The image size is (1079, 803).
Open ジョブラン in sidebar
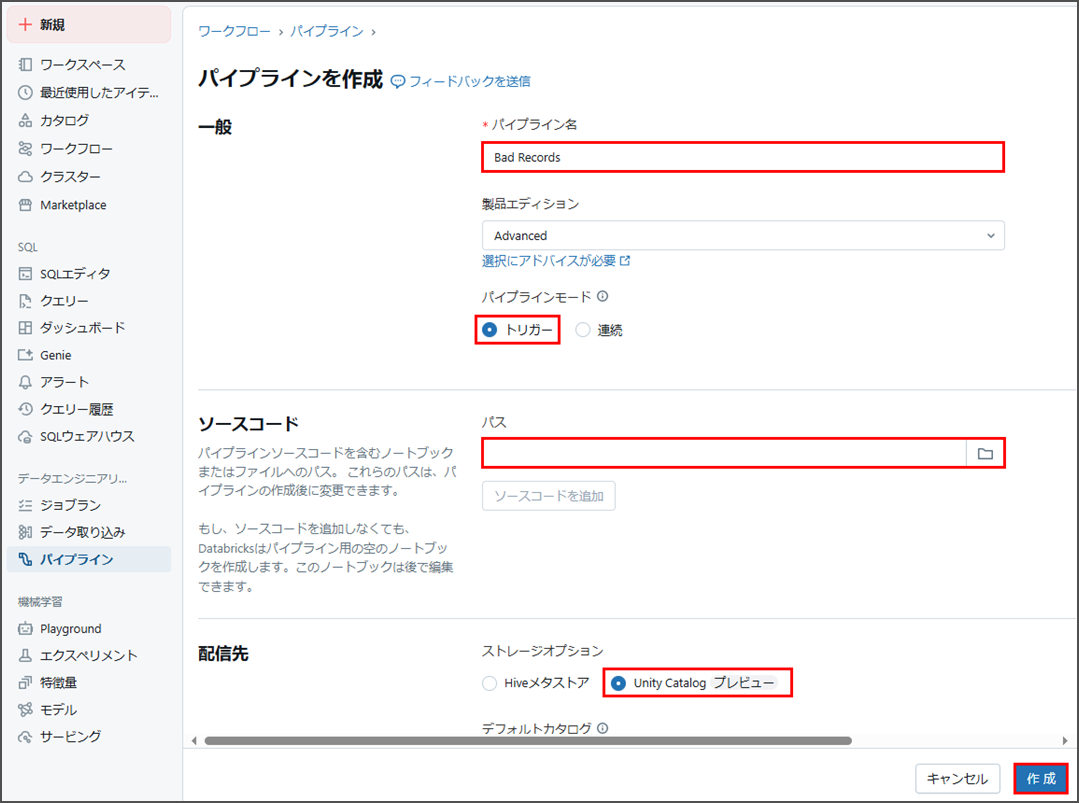(x=70, y=505)
